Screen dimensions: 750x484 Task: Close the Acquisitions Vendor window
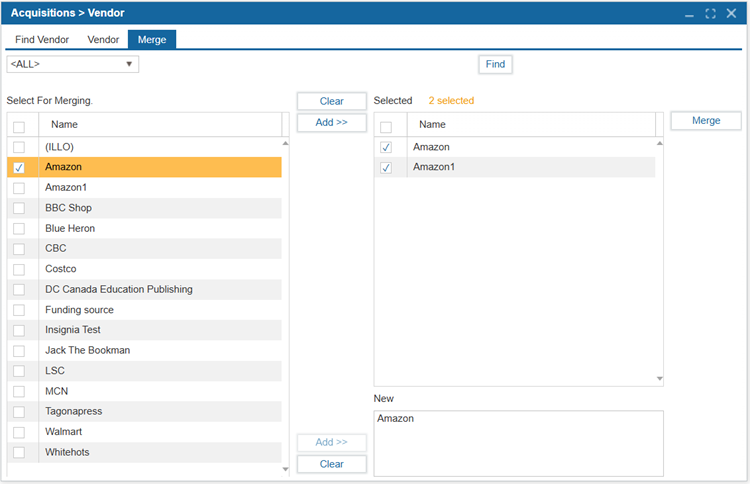pos(731,13)
